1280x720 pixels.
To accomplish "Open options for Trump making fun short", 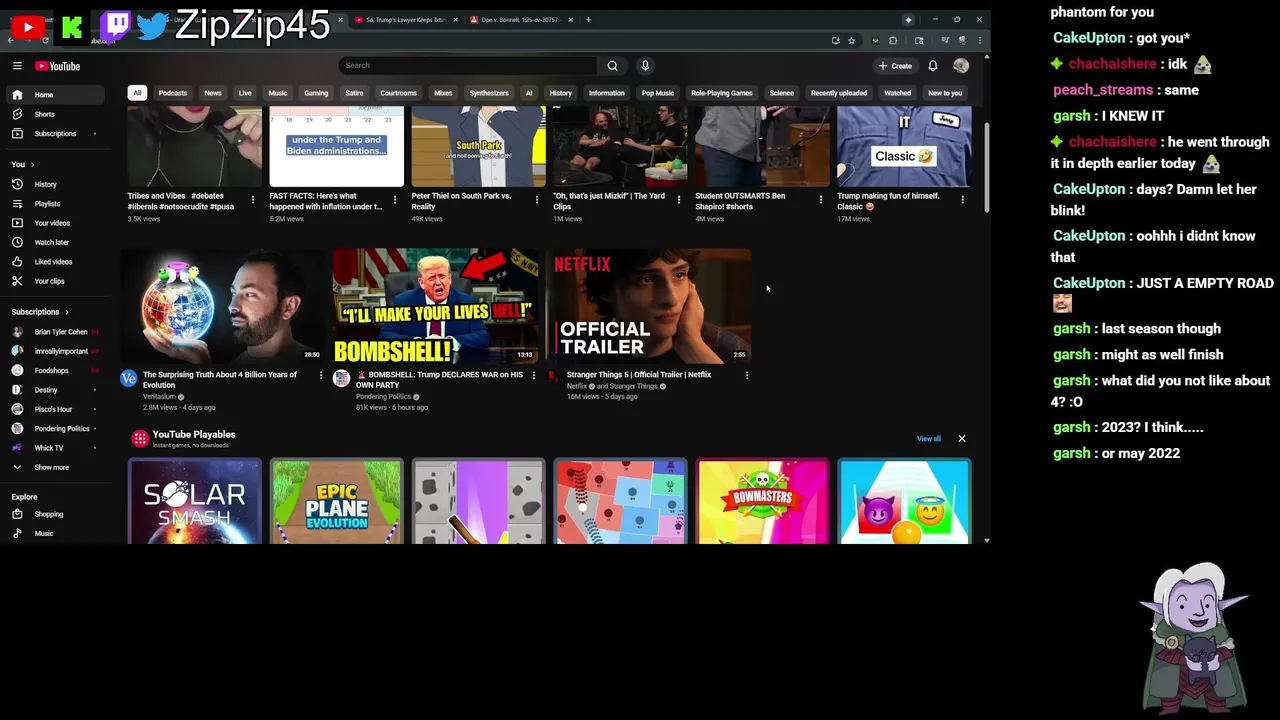I will [963, 200].
